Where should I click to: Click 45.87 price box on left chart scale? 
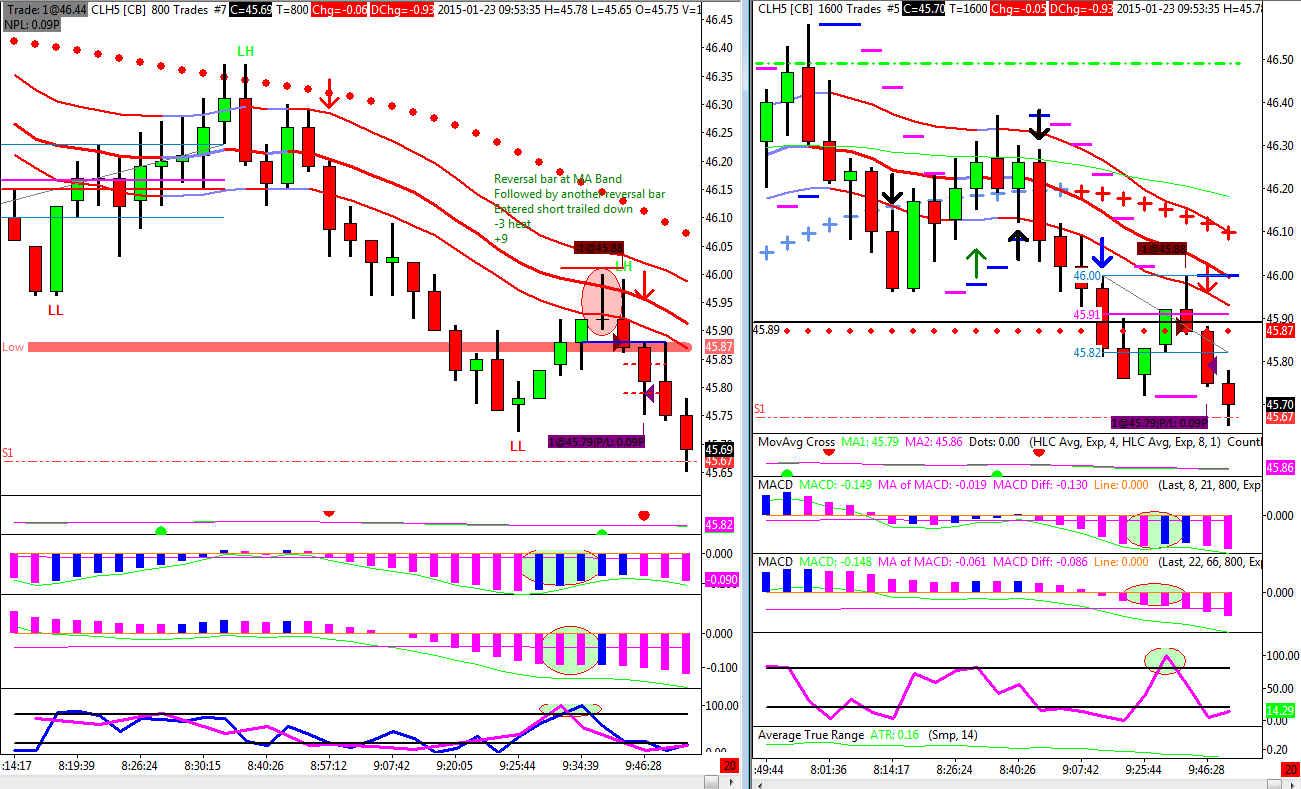[x=719, y=347]
